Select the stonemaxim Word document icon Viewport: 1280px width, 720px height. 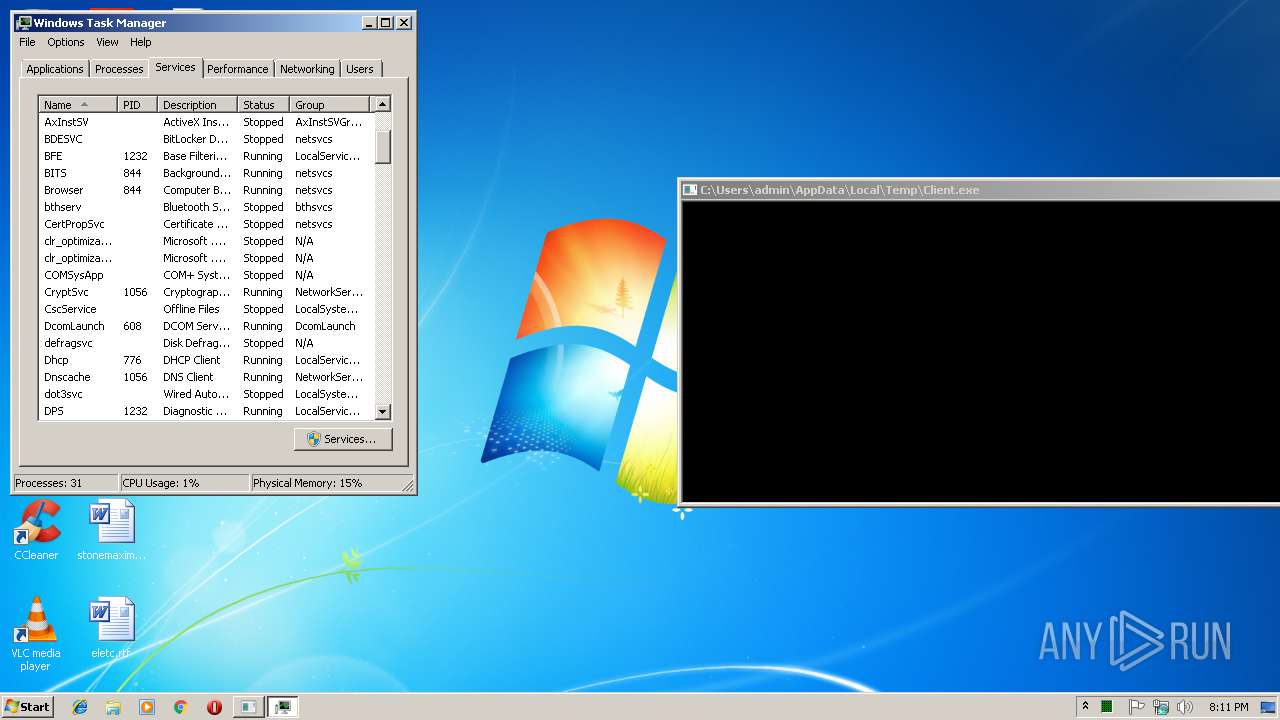111,530
